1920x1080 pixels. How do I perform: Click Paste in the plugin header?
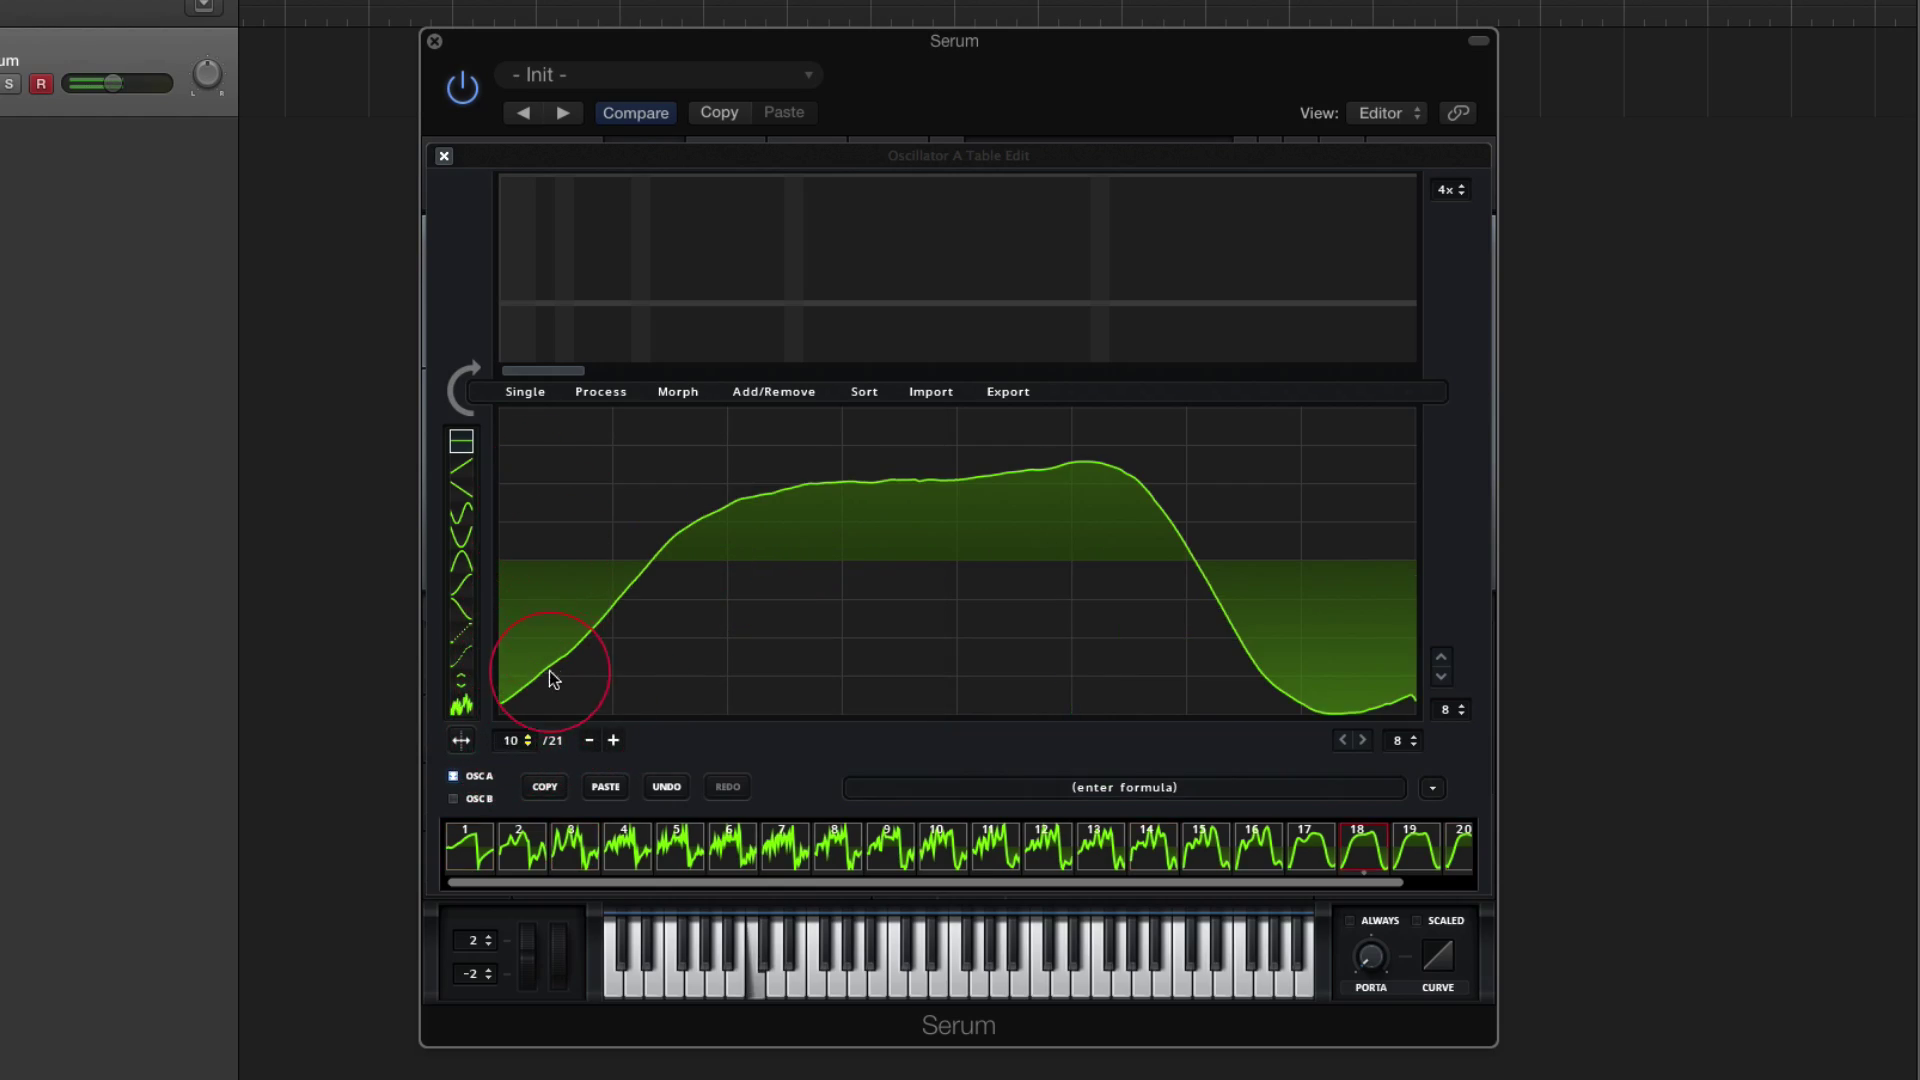784,113
